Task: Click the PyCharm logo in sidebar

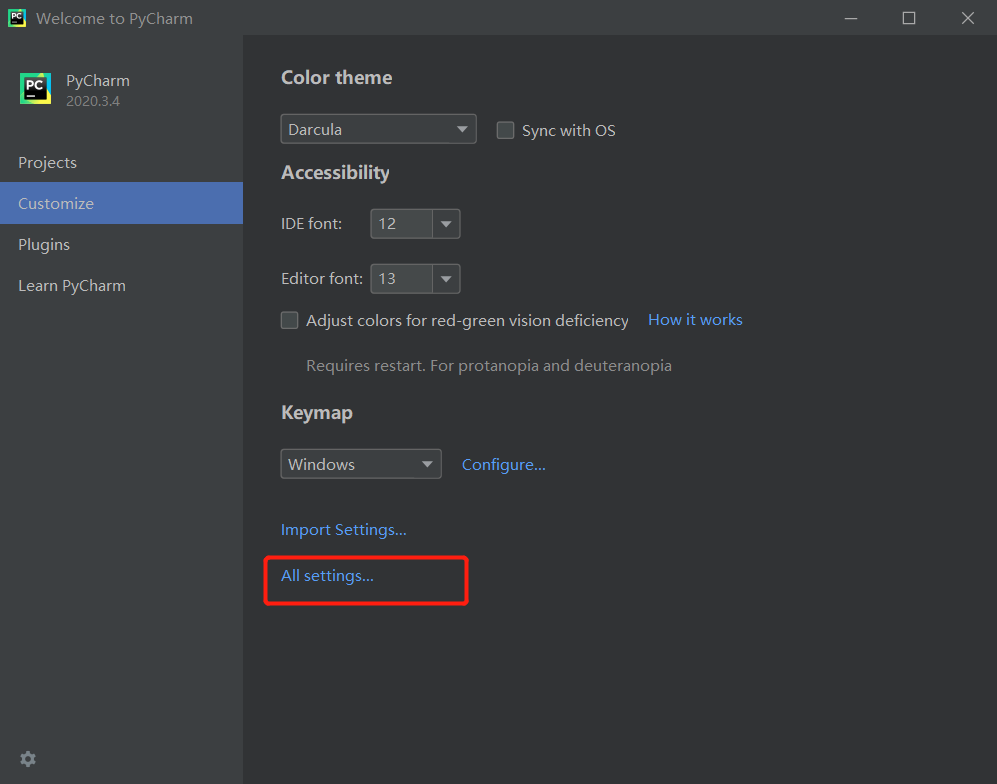Action: (x=35, y=89)
